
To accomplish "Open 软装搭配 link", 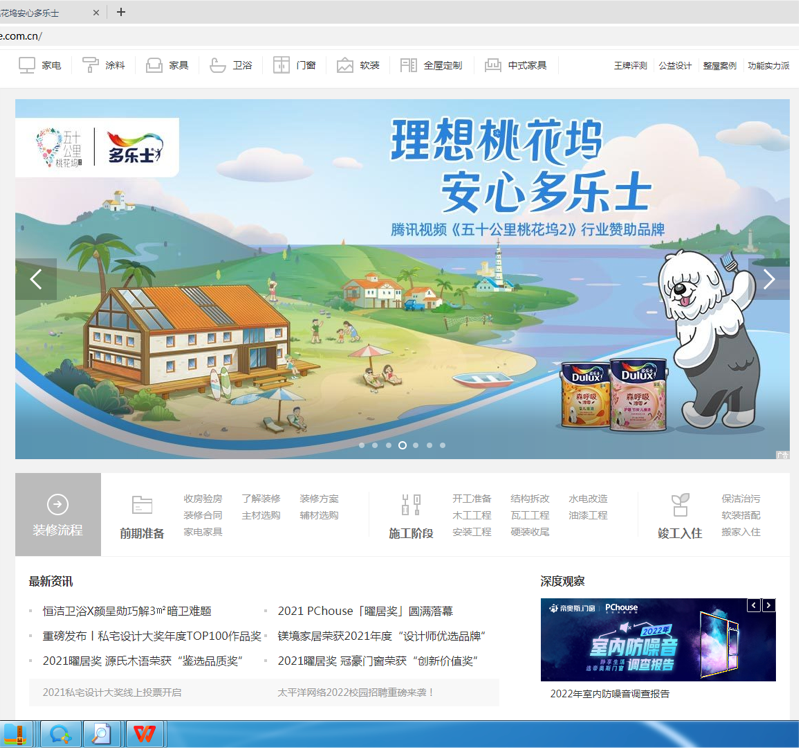I will [741, 515].
